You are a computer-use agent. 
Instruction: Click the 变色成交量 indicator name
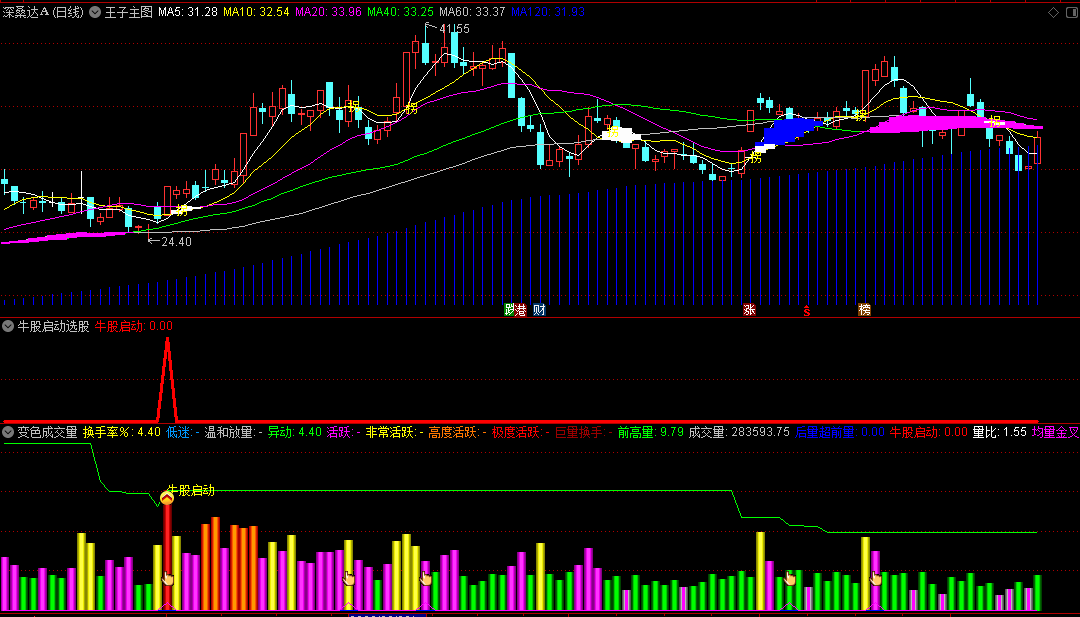[47, 432]
